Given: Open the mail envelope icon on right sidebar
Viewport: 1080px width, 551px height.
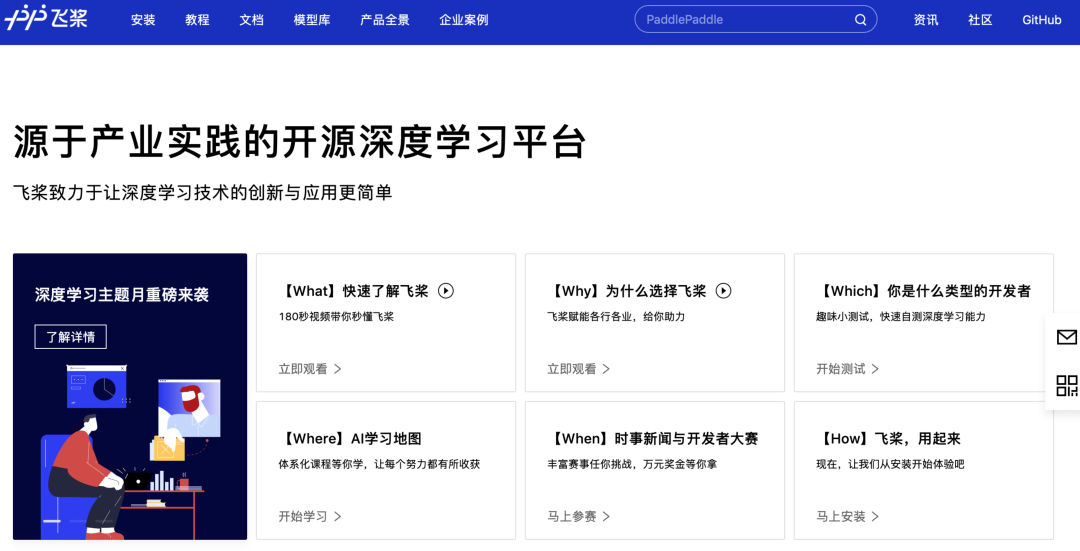Looking at the screenshot, I should pos(1066,337).
